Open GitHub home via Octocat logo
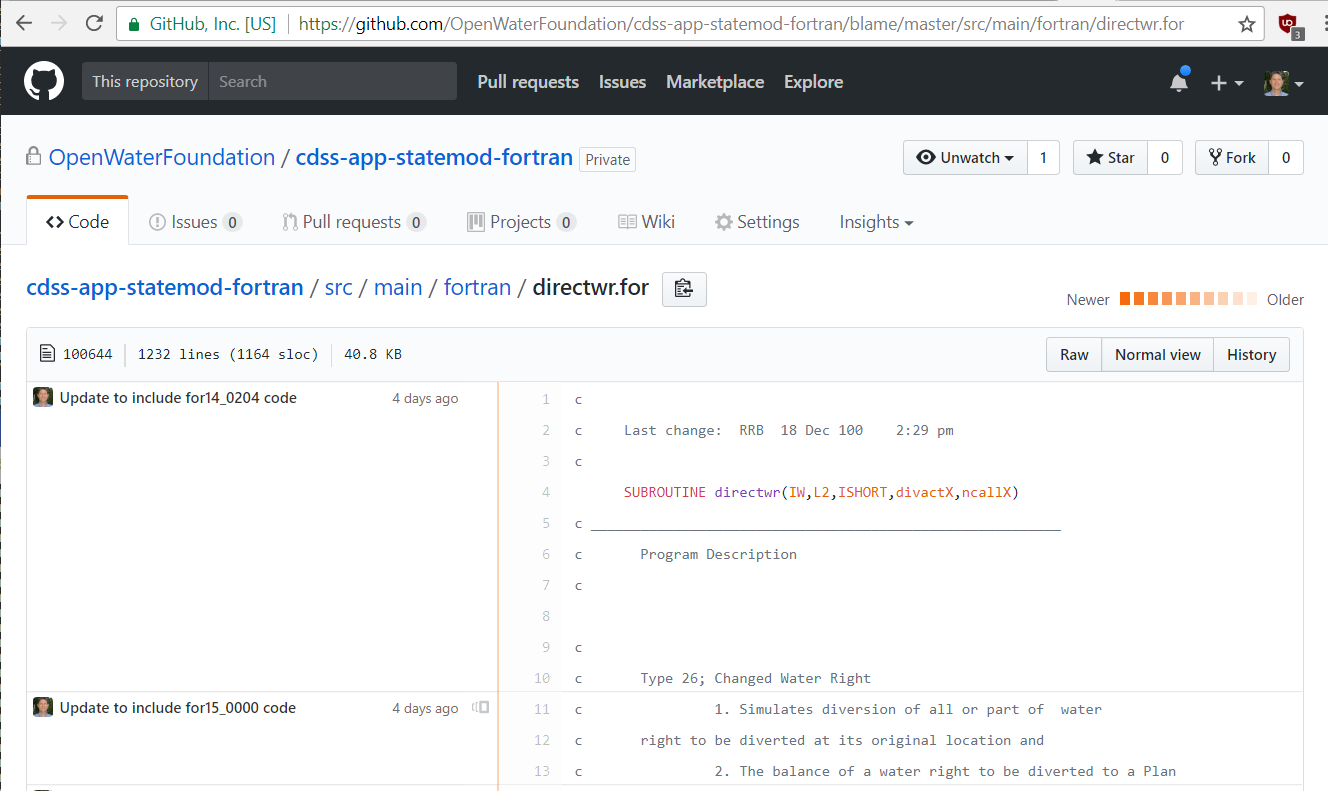The width and height of the screenshot is (1328, 791). point(44,81)
